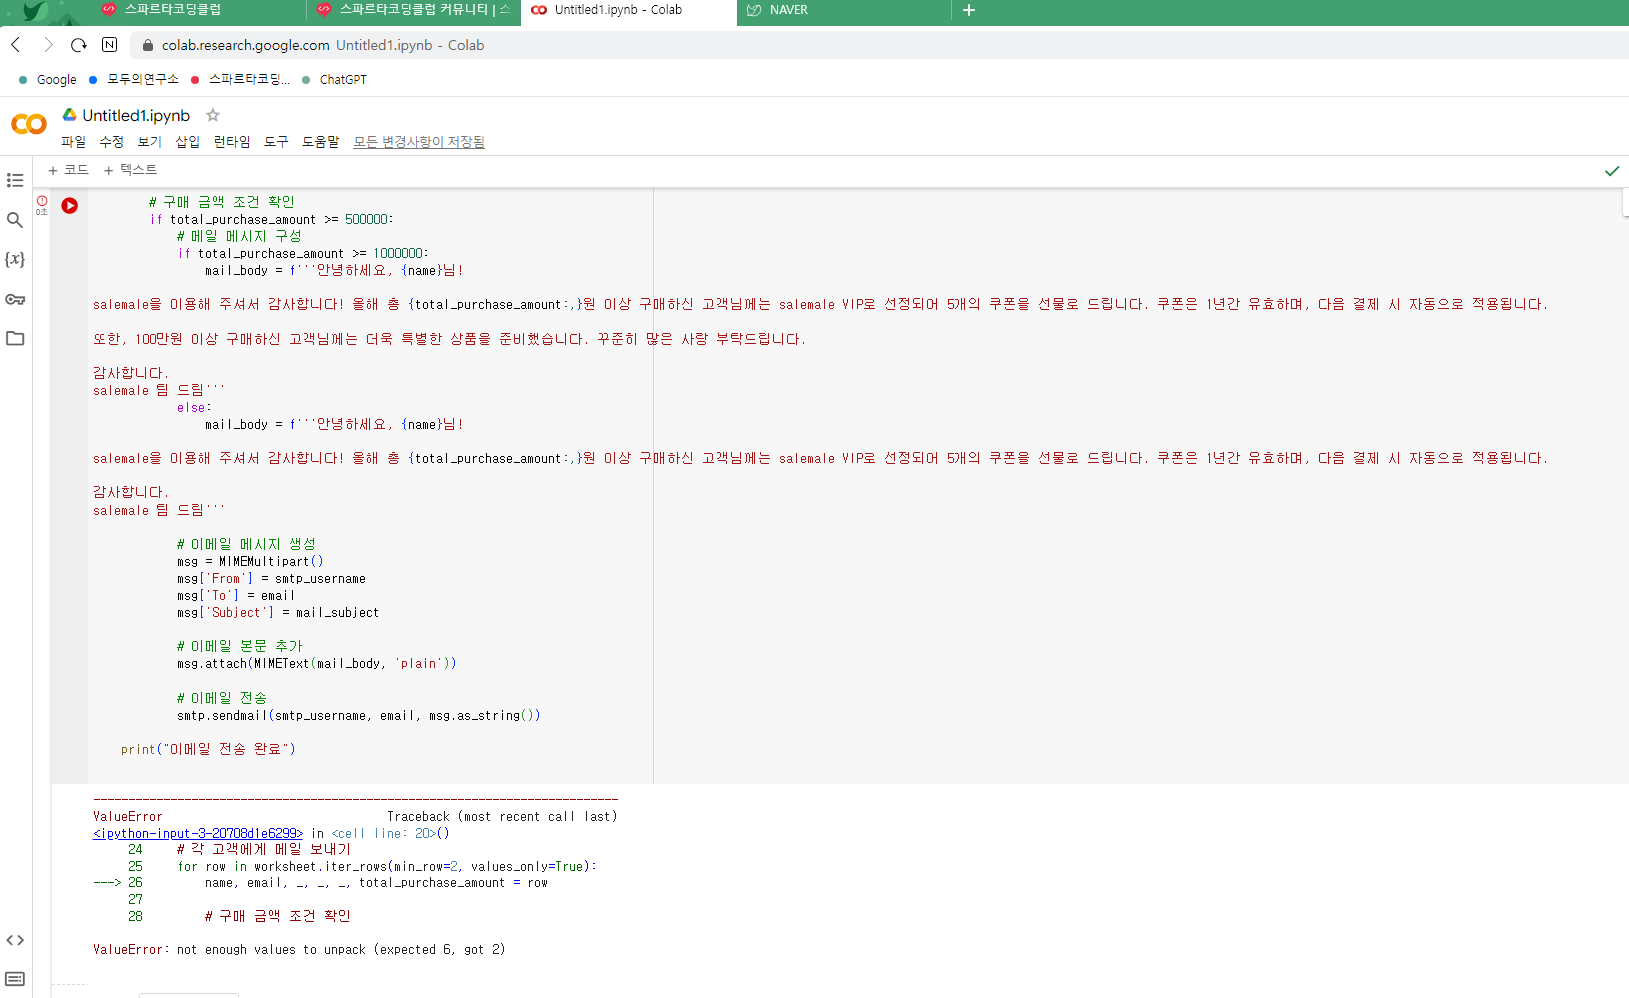Go back with browser back arrow
The image size is (1629, 998).
coord(16,45)
